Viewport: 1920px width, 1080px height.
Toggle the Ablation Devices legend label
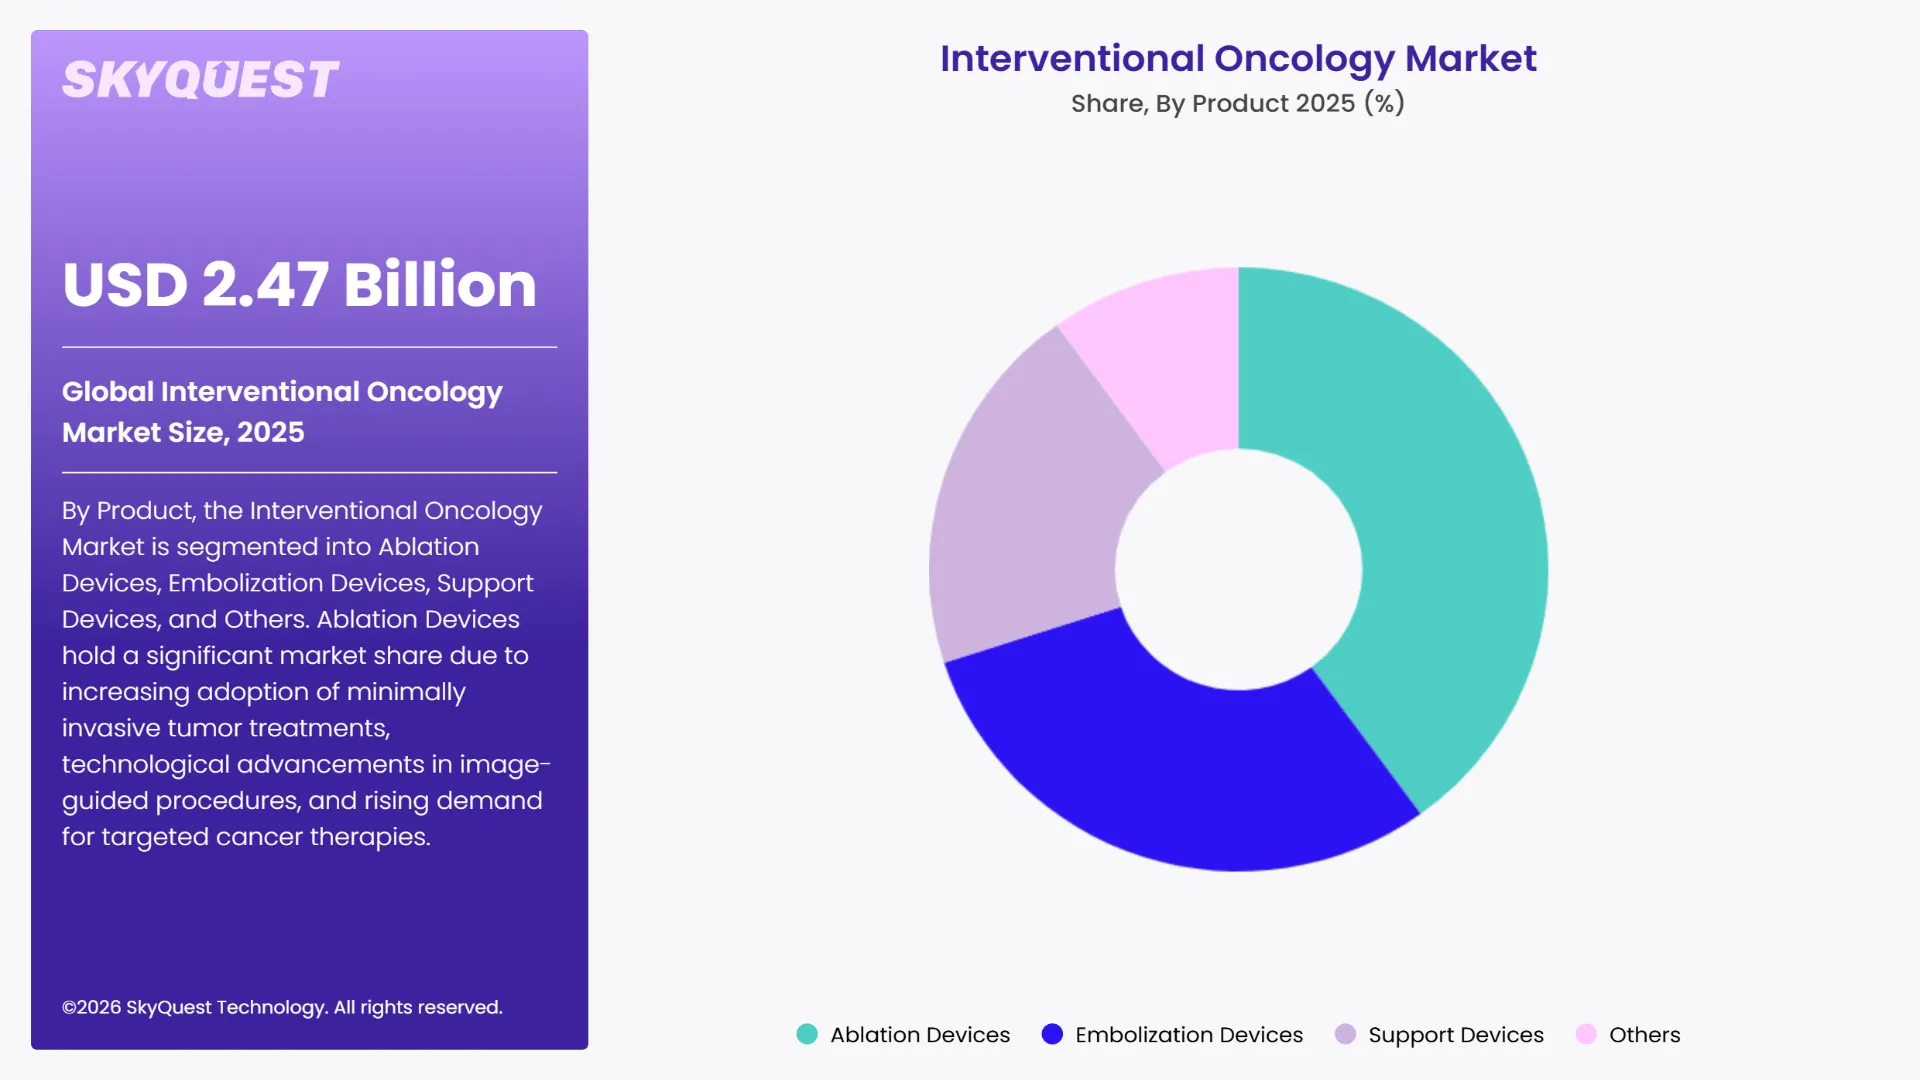920,1035
